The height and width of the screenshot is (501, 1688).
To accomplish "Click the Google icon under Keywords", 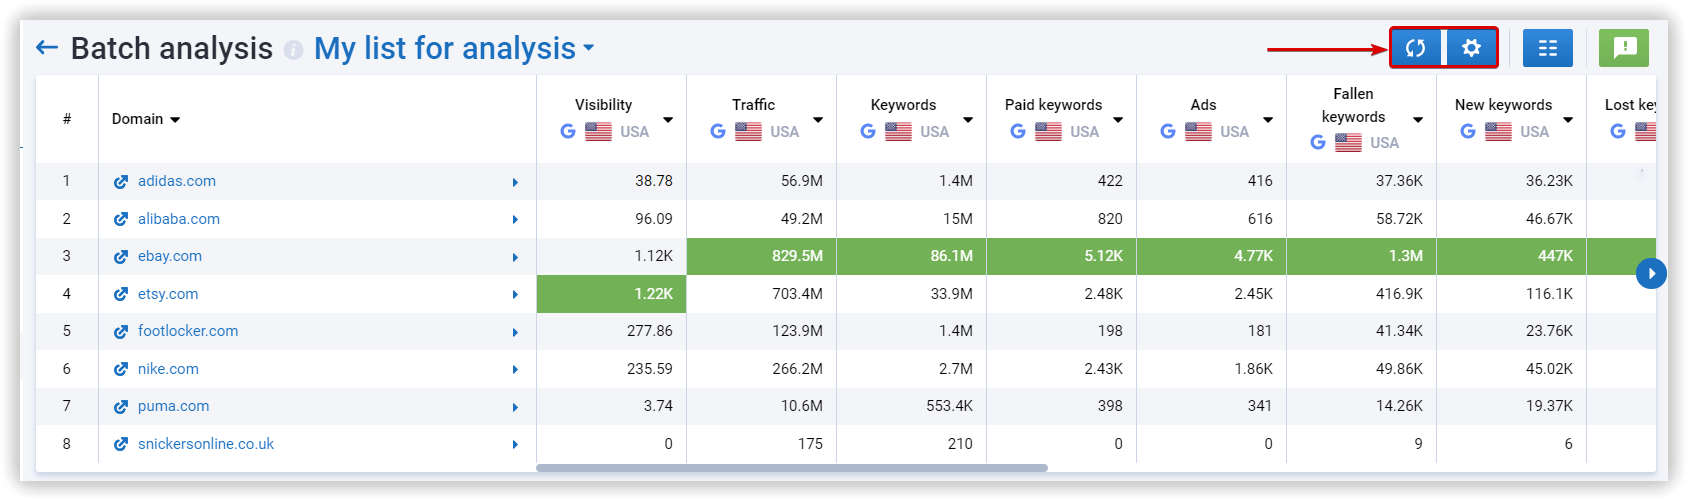I will [x=868, y=131].
